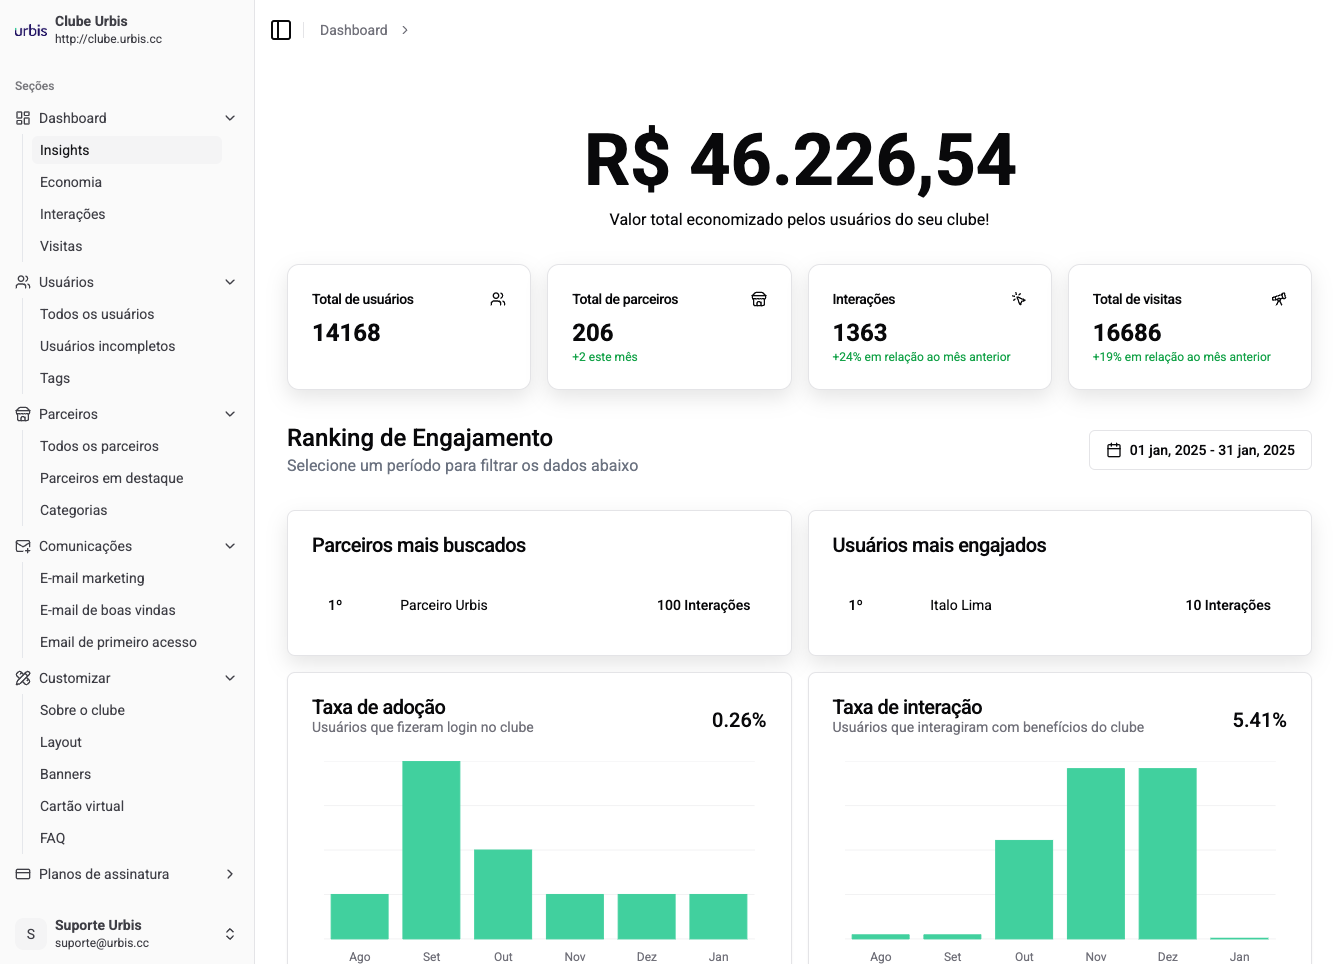Expand the Planos de assinatura section
This screenshot has height=964, width=1336.
click(x=230, y=874)
